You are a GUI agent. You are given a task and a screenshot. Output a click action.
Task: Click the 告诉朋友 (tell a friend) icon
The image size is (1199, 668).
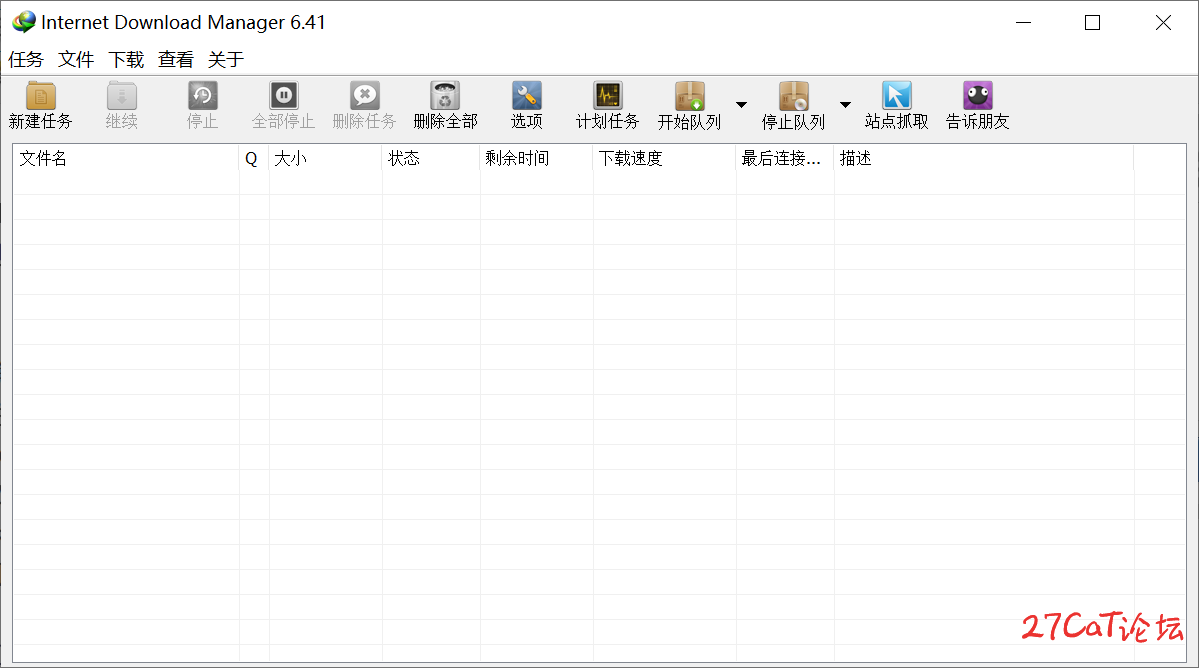click(x=978, y=96)
